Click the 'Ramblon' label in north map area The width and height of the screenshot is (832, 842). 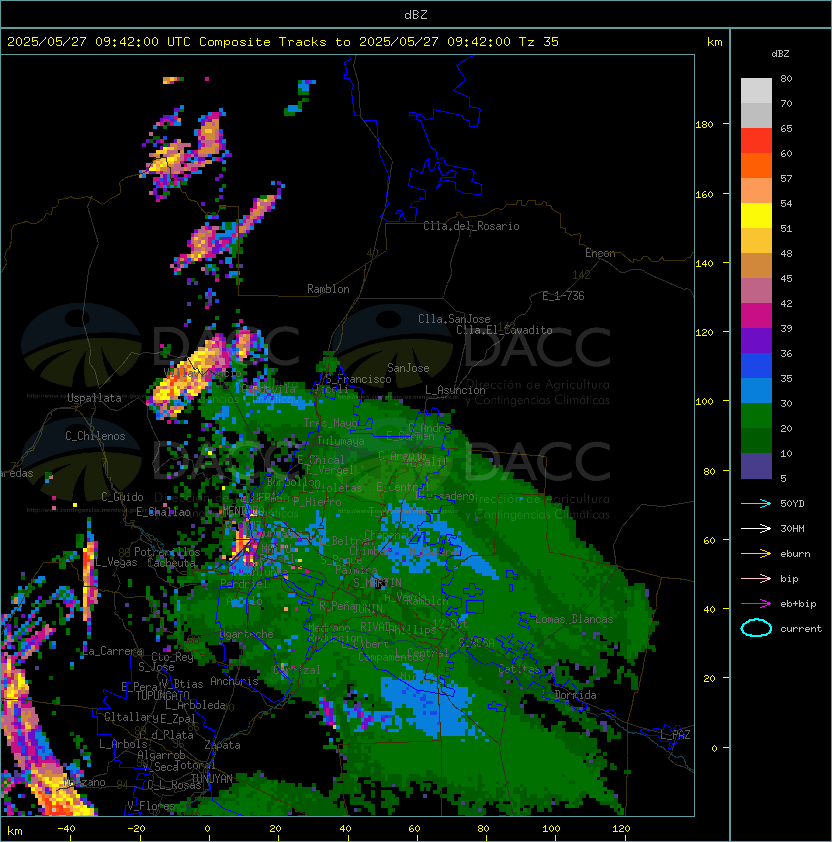[x=328, y=289]
